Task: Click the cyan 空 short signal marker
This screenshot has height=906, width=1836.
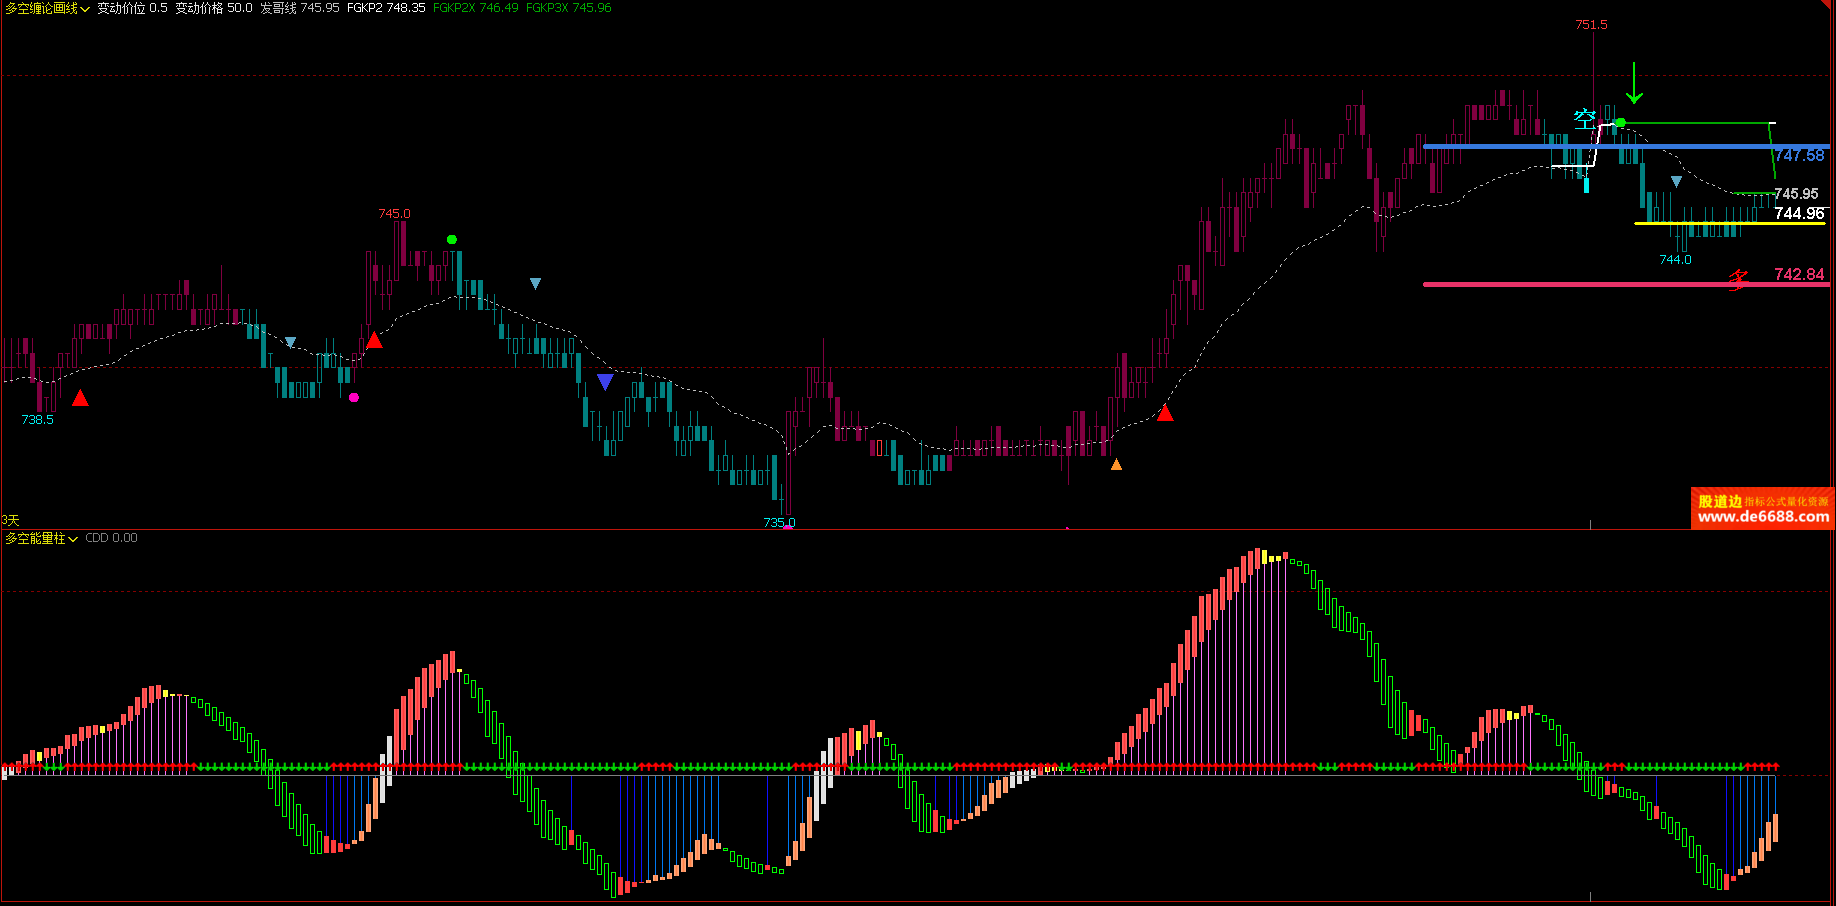Action: 1585,120
